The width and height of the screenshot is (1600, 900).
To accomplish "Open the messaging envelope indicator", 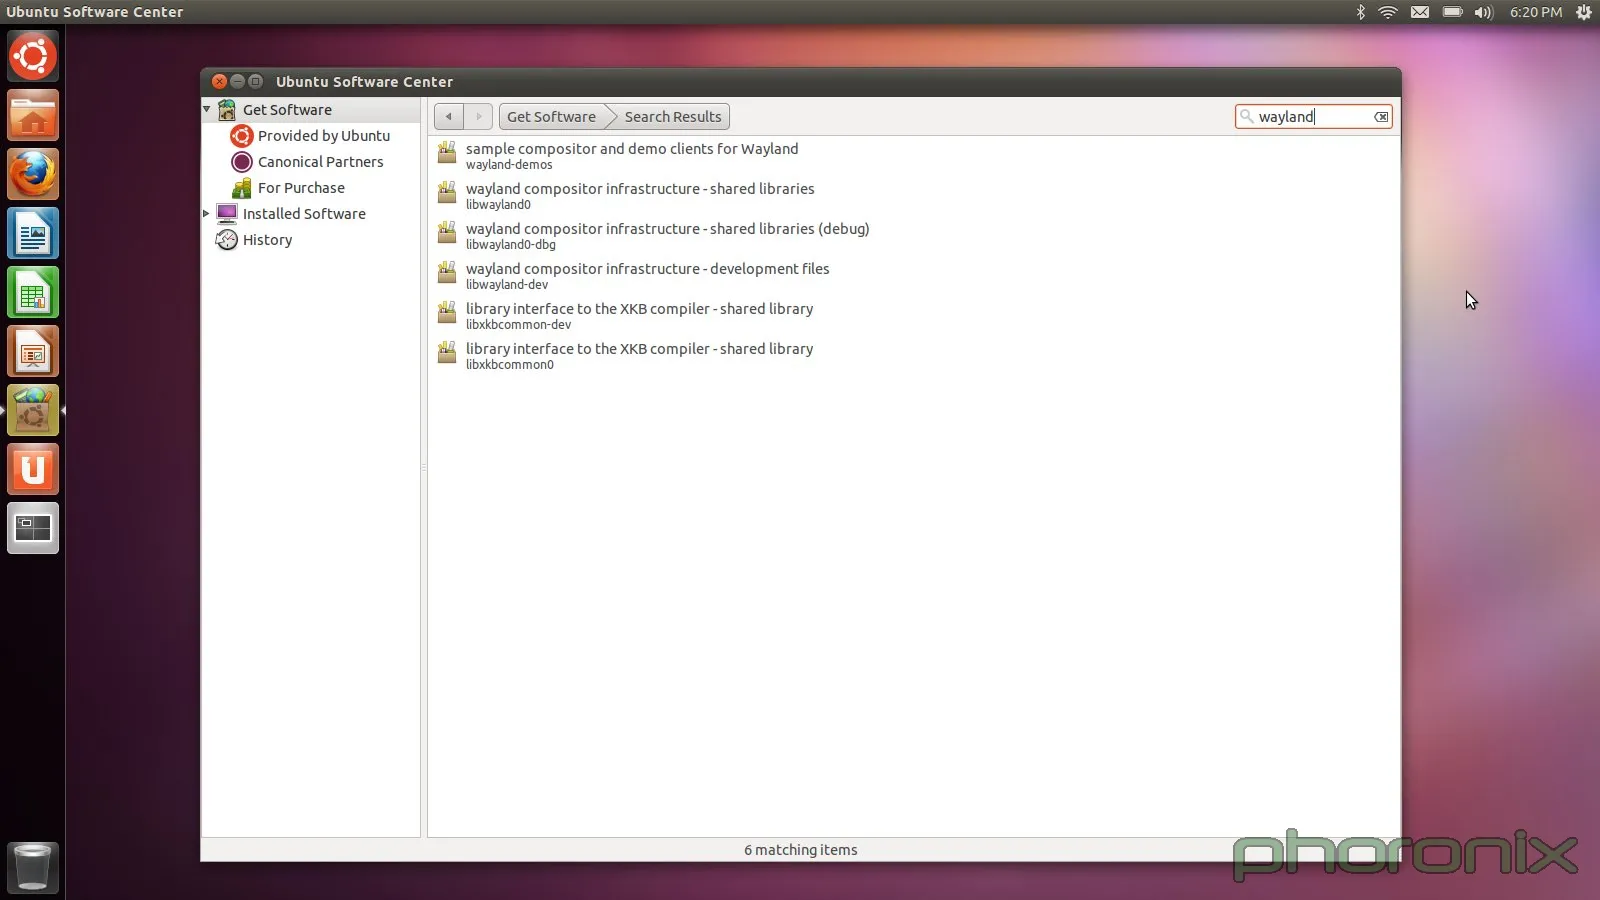I will 1420,12.
